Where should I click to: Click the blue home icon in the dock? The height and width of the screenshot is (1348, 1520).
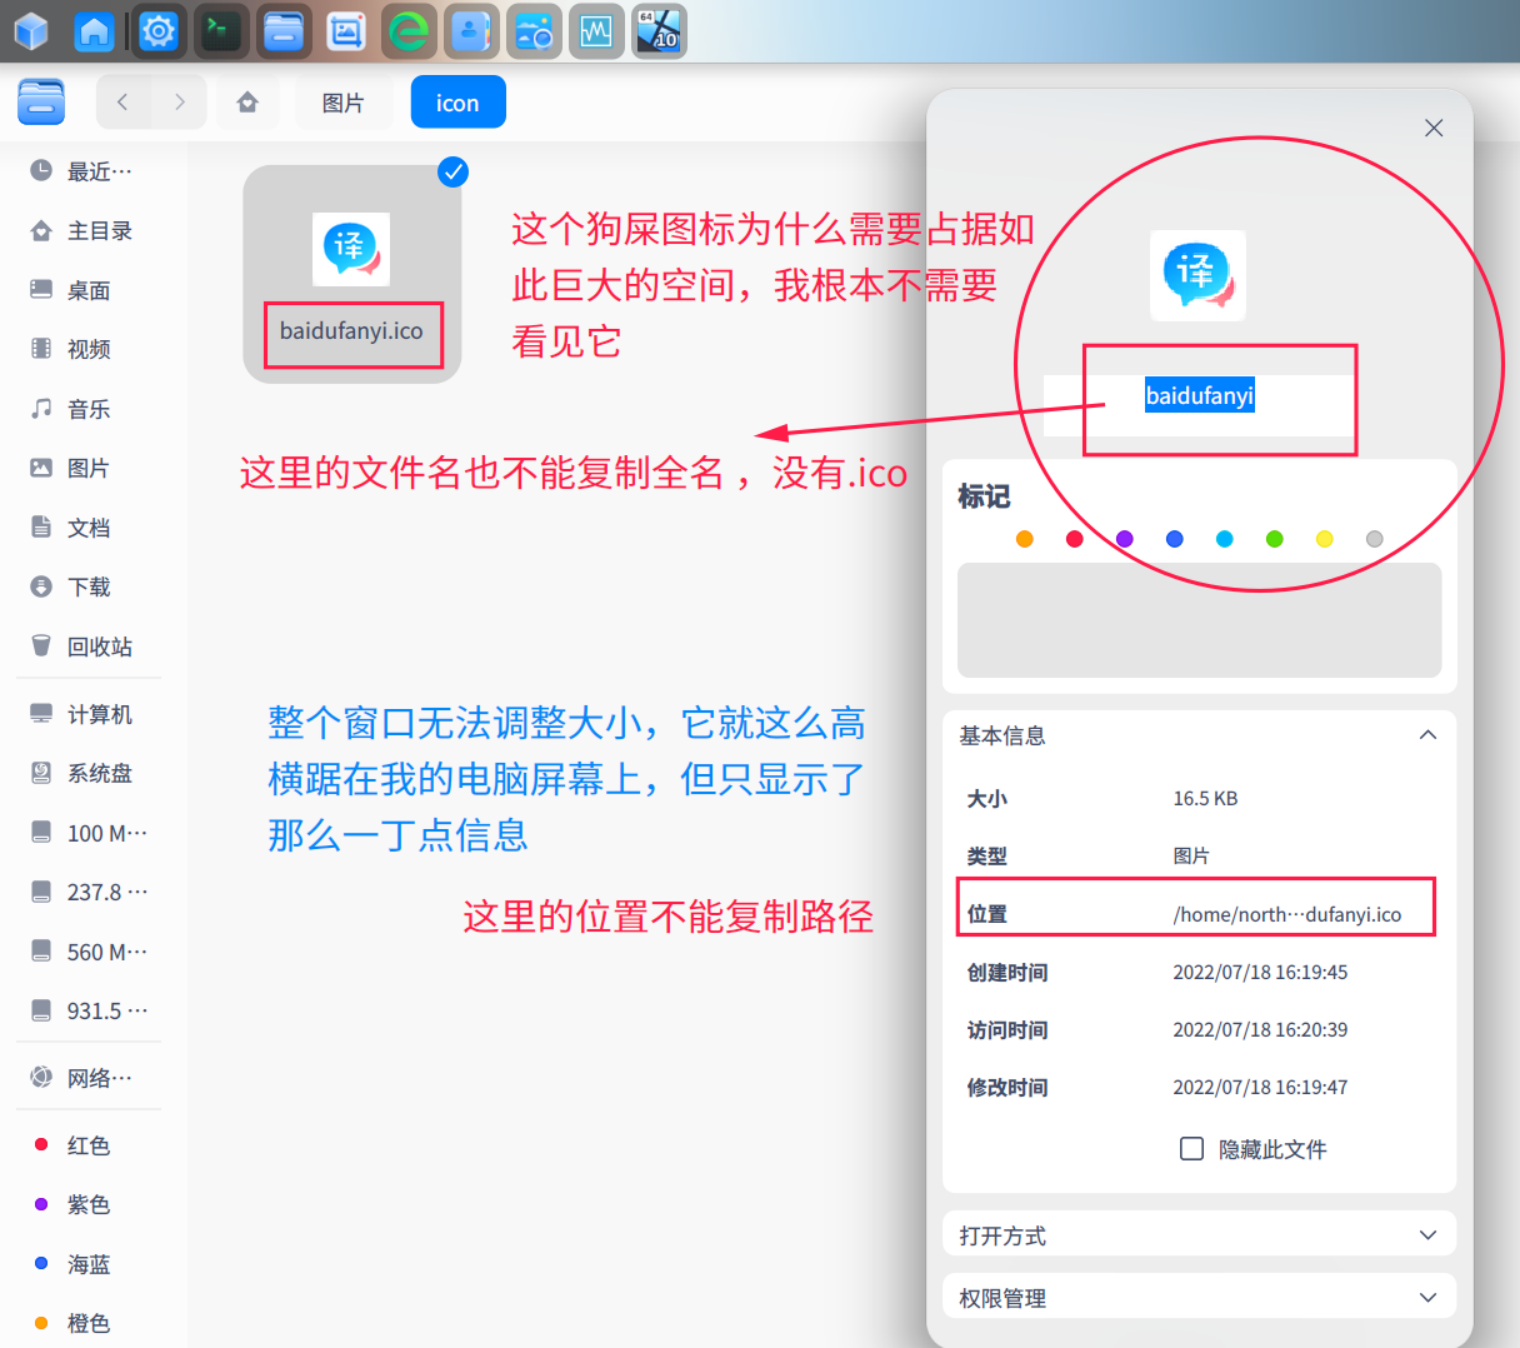94,32
